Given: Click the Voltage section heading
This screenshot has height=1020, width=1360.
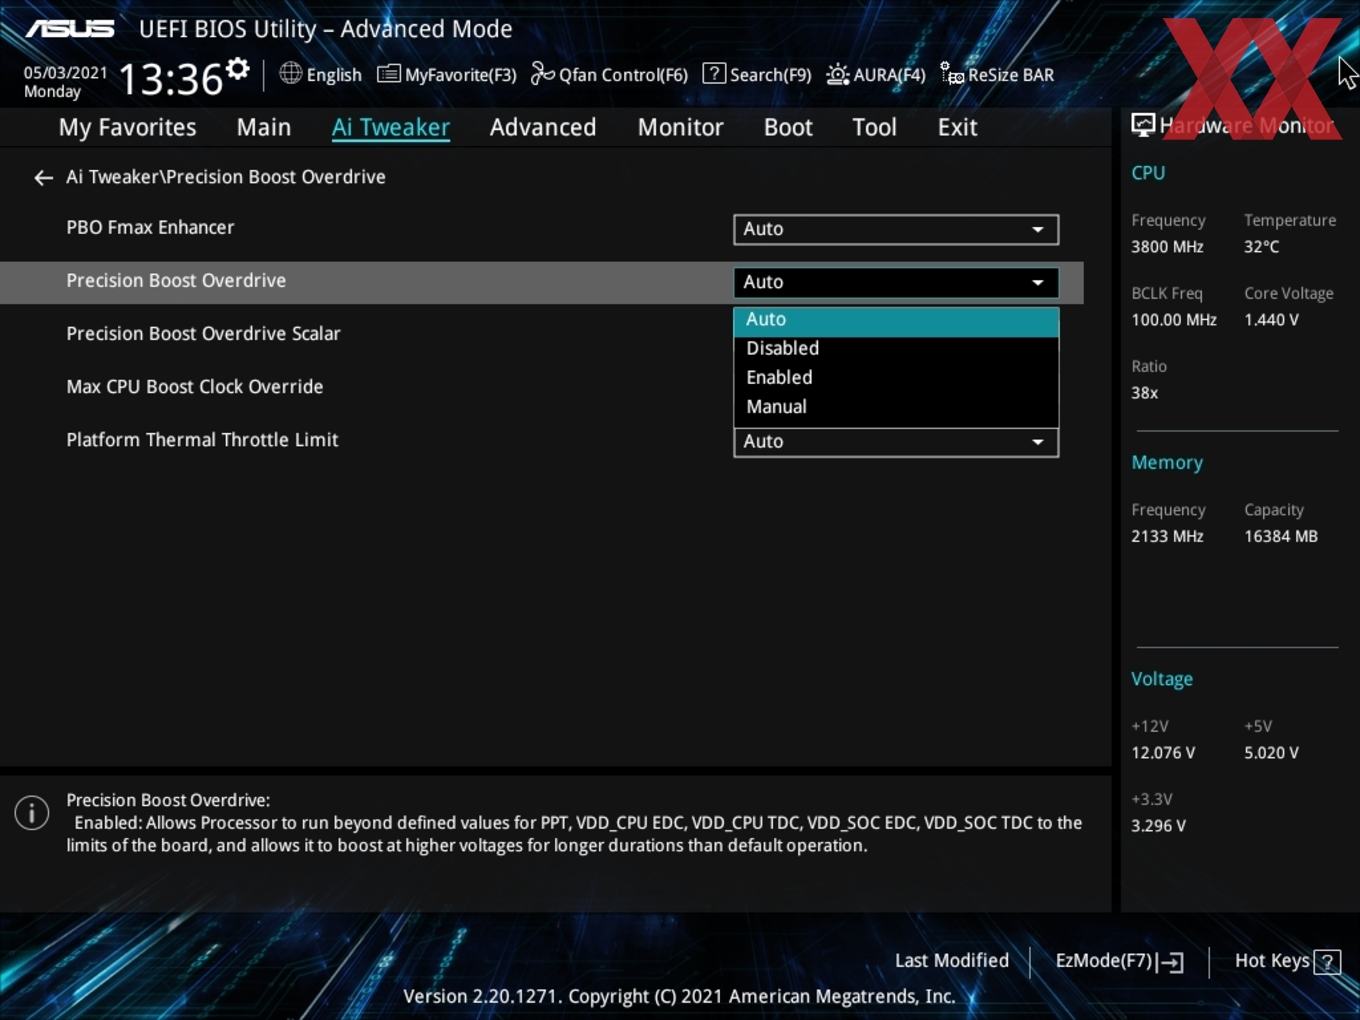Looking at the screenshot, I should point(1162,679).
